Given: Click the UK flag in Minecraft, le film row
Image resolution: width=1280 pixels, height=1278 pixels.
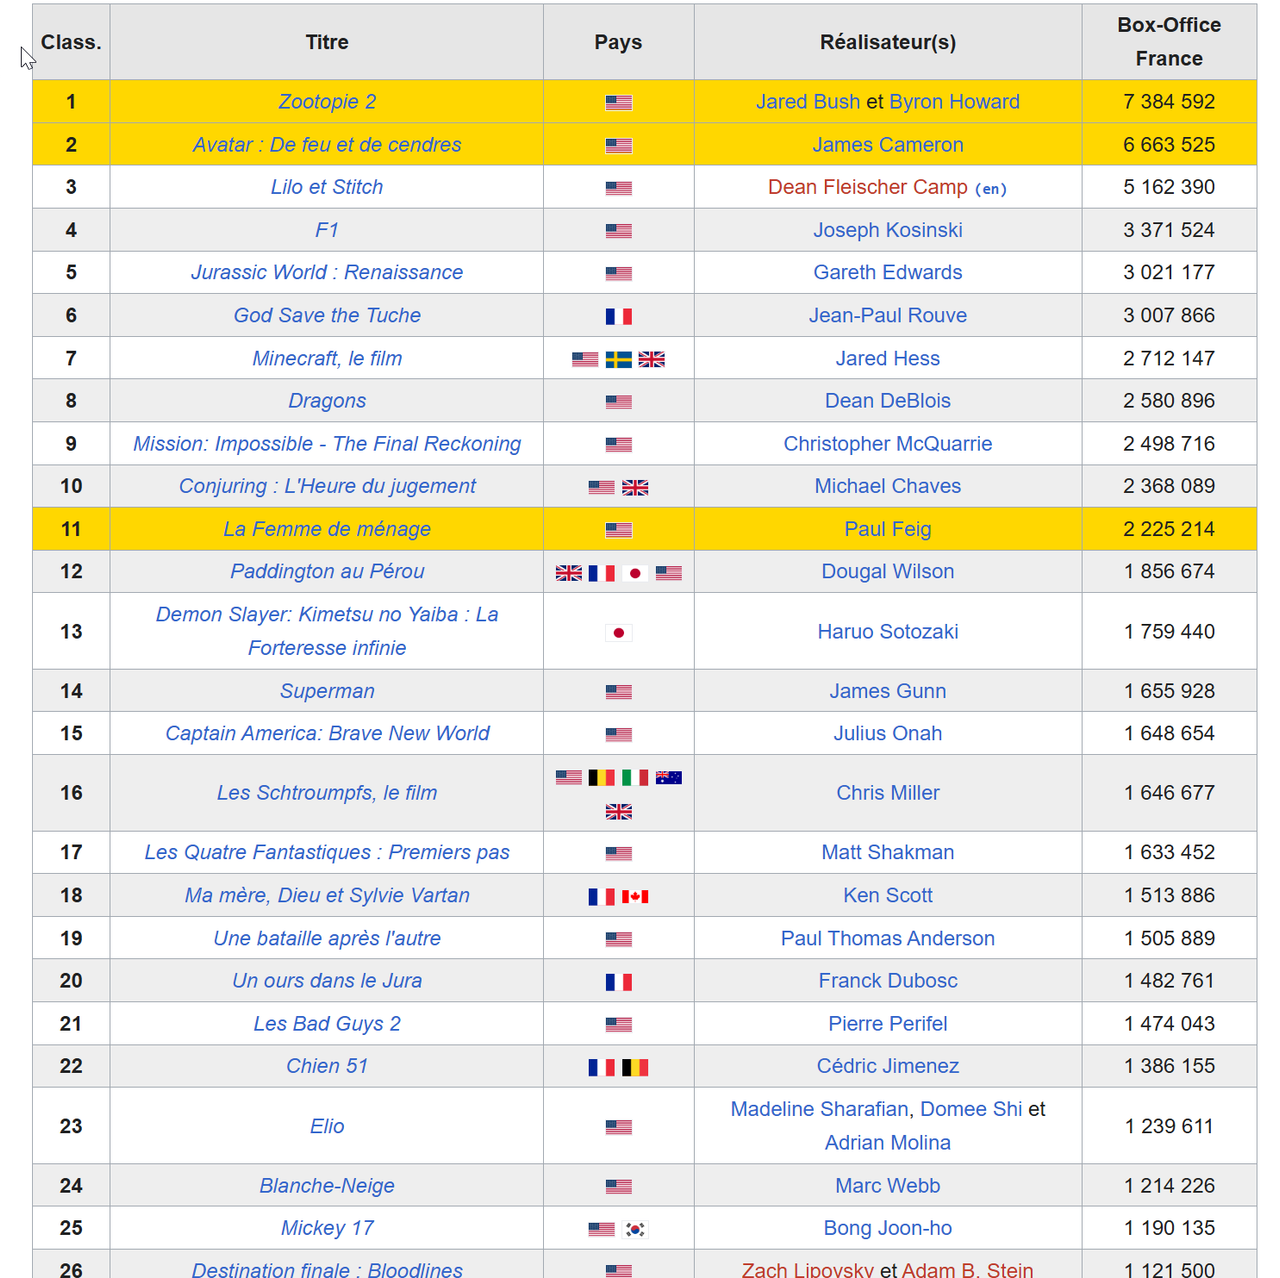Looking at the screenshot, I should (x=652, y=359).
